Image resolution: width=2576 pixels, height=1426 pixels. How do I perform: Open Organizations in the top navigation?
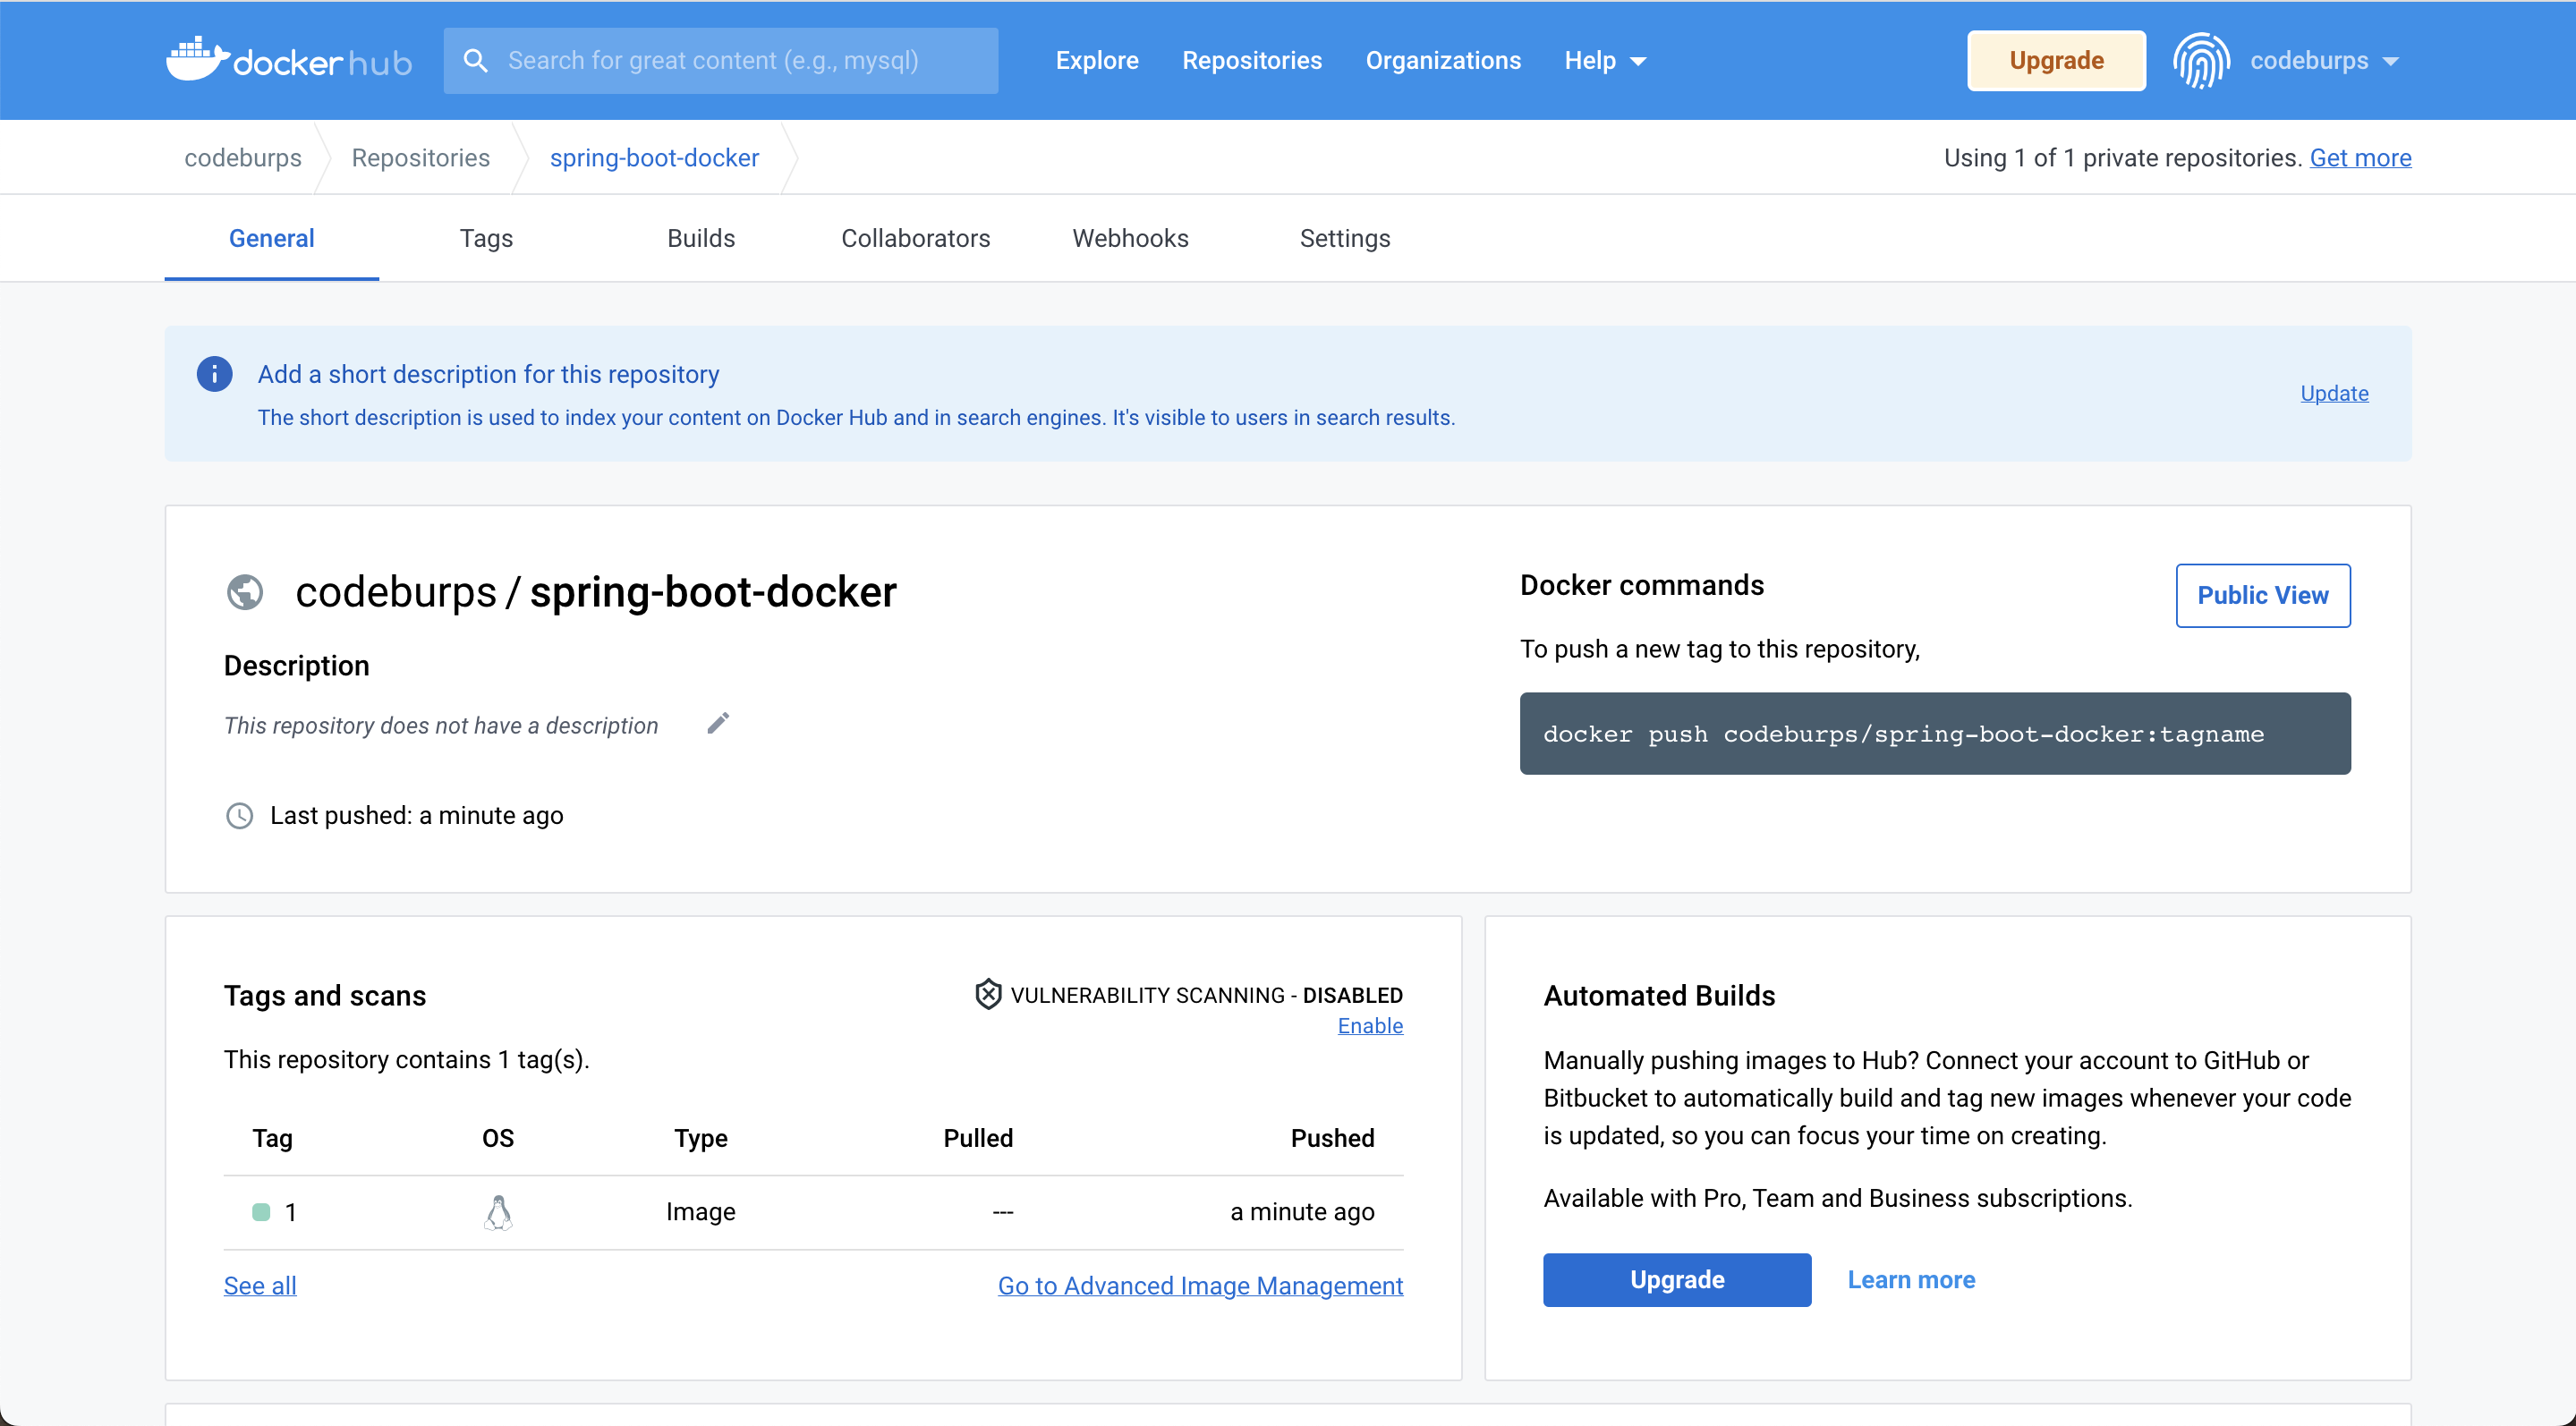click(1443, 61)
